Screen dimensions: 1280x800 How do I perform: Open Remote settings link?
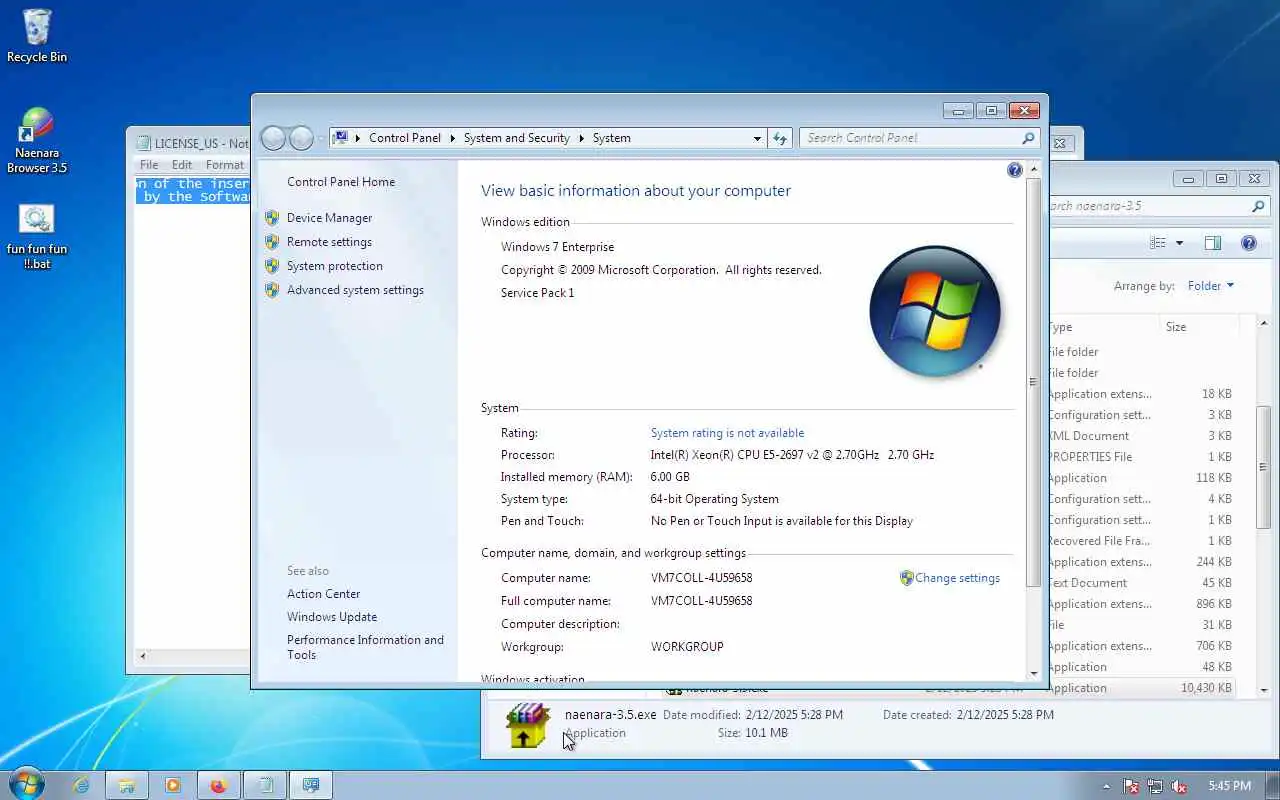coord(329,242)
